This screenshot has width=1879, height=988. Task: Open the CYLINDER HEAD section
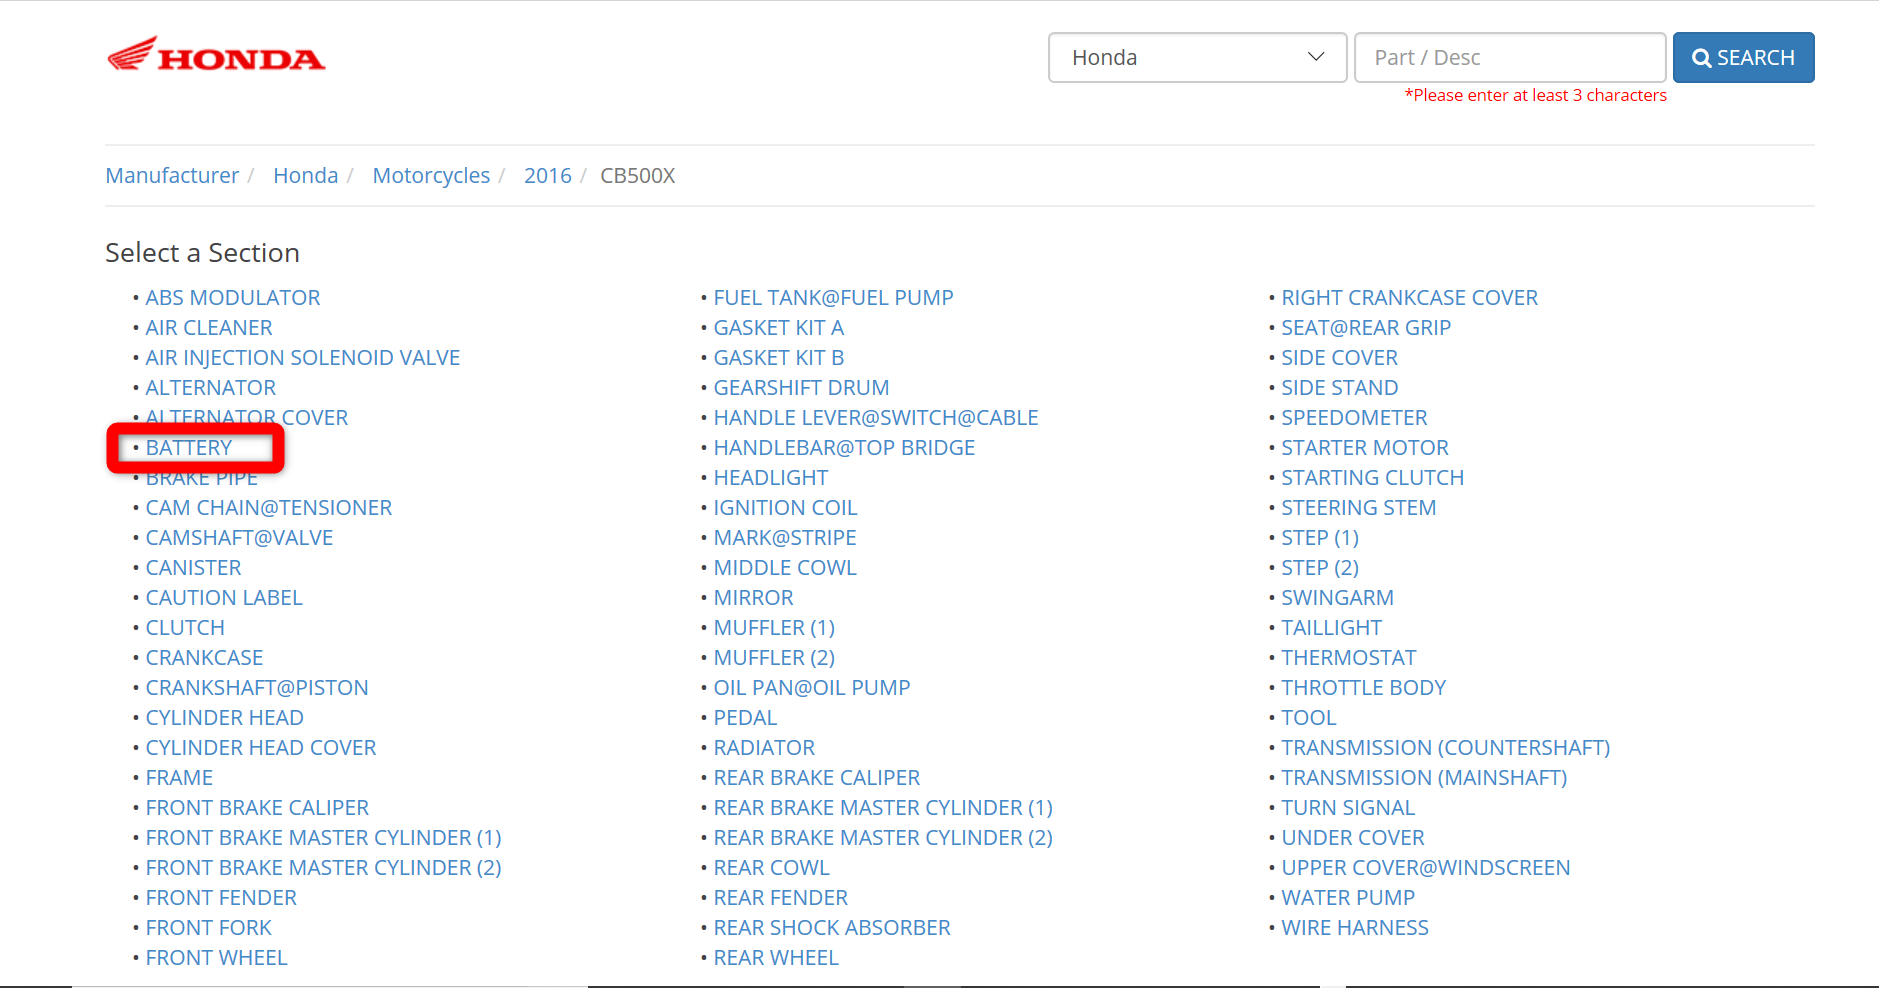[225, 718]
